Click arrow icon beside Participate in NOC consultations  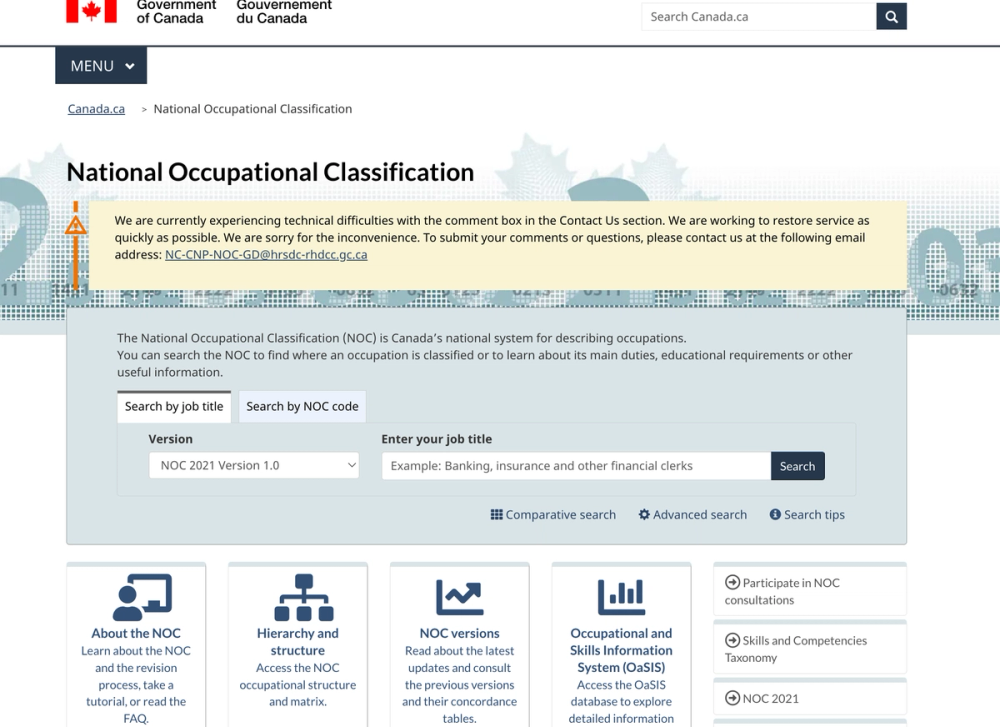733,582
